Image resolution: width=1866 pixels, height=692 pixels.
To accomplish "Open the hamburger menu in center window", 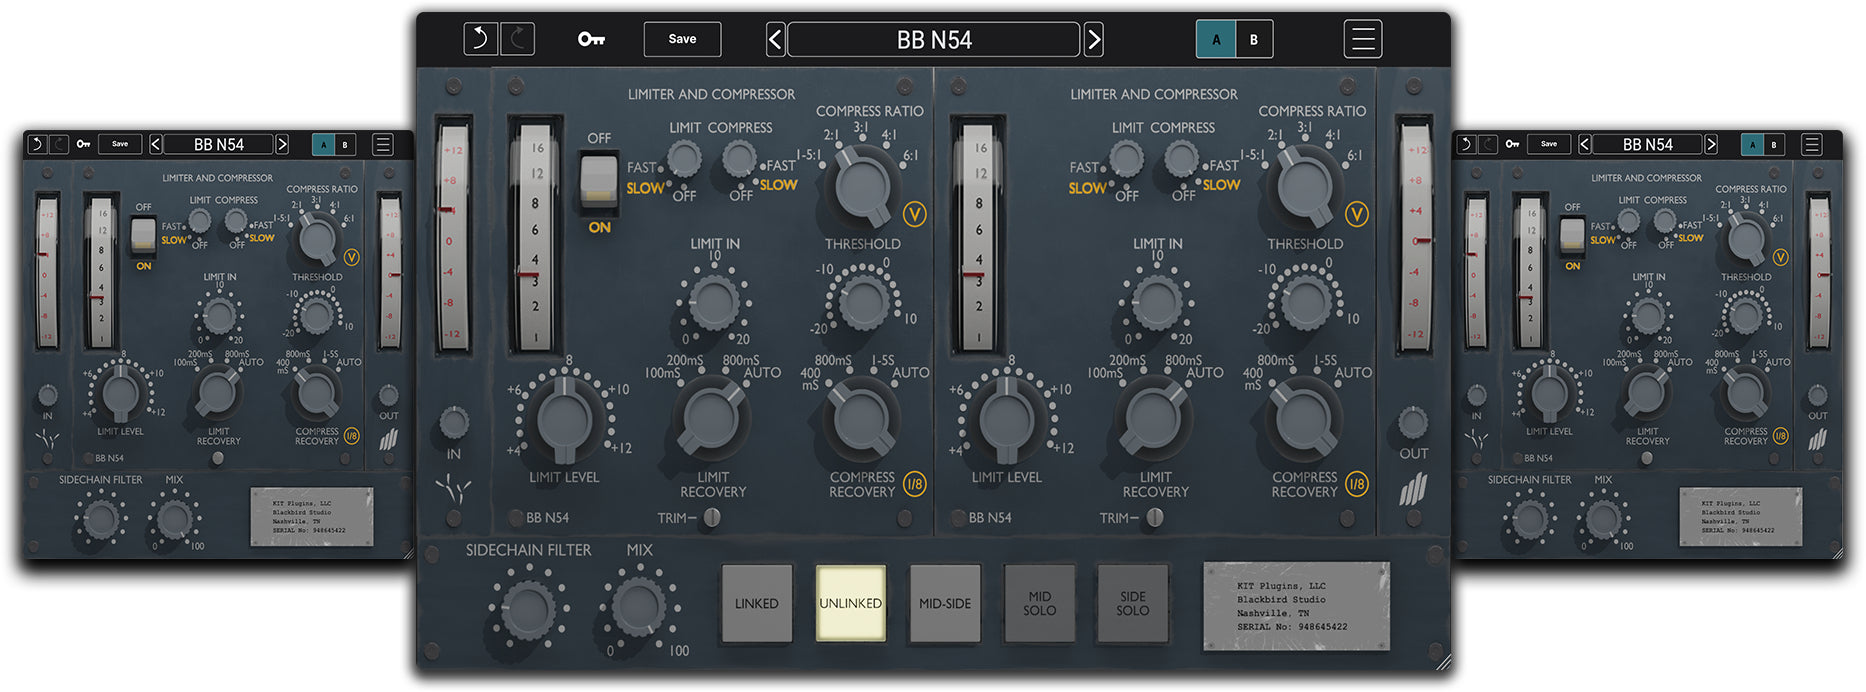I will coord(1363,39).
